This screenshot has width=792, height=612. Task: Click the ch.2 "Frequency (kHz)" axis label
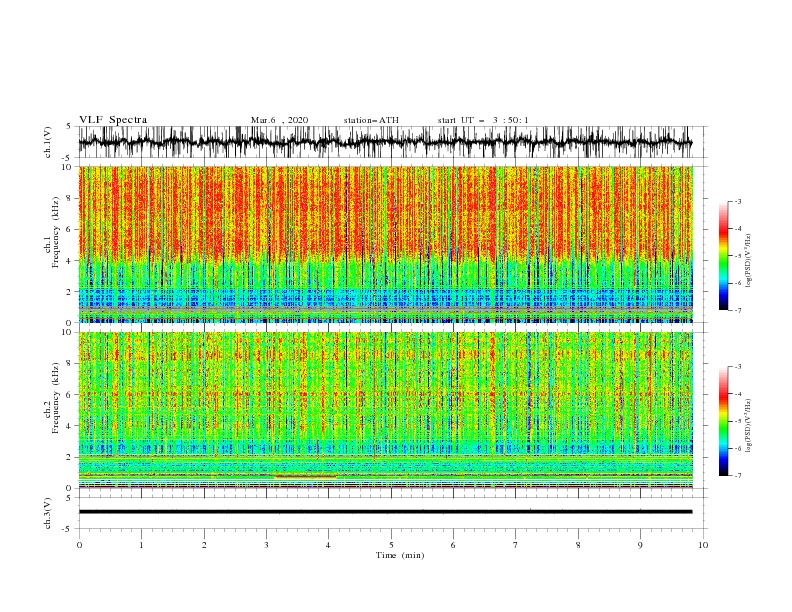tap(56, 397)
